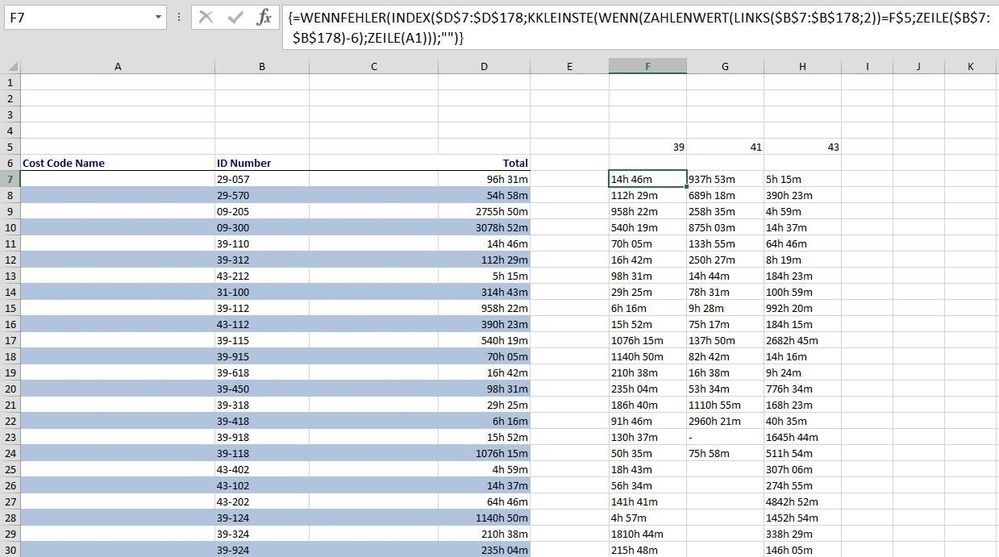This screenshot has height=557, width=999.
Task: Click ID cell '09-205'
Action: [x=262, y=212]
